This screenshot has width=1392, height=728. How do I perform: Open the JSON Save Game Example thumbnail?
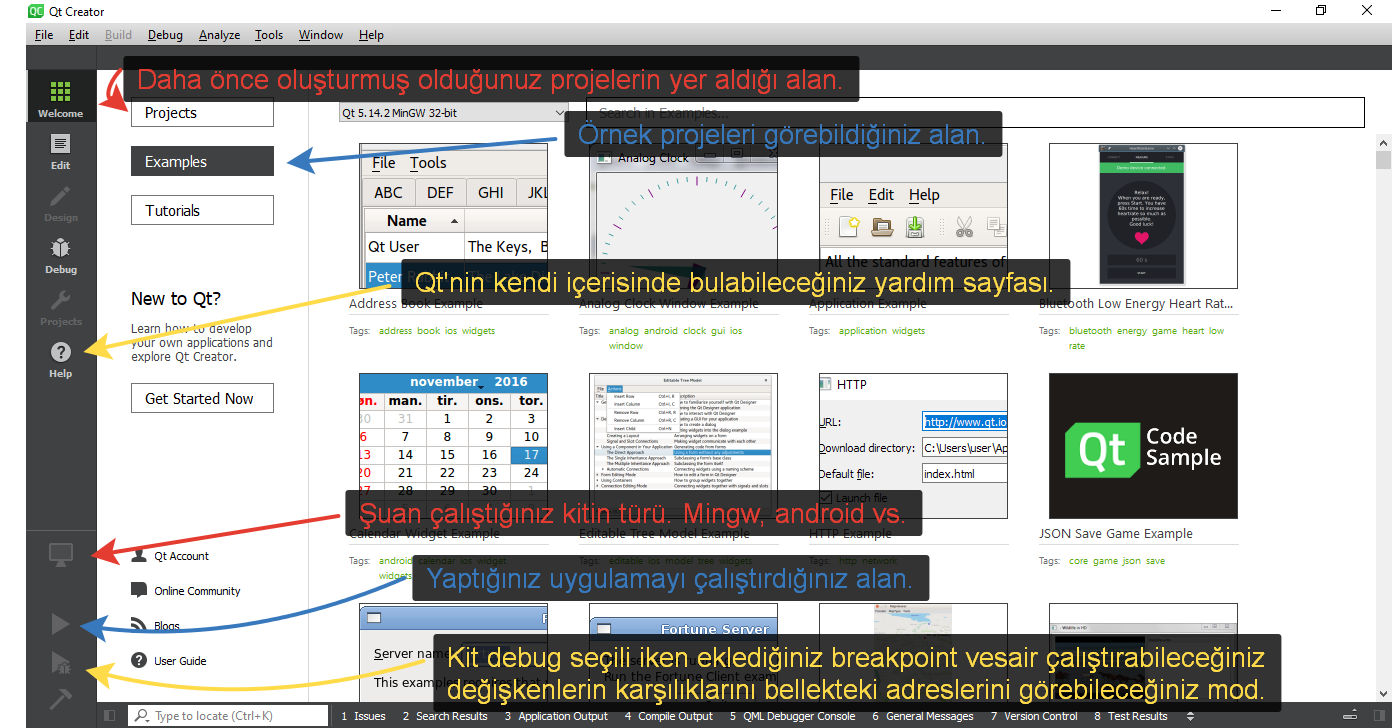click(x=1143, y=446)
